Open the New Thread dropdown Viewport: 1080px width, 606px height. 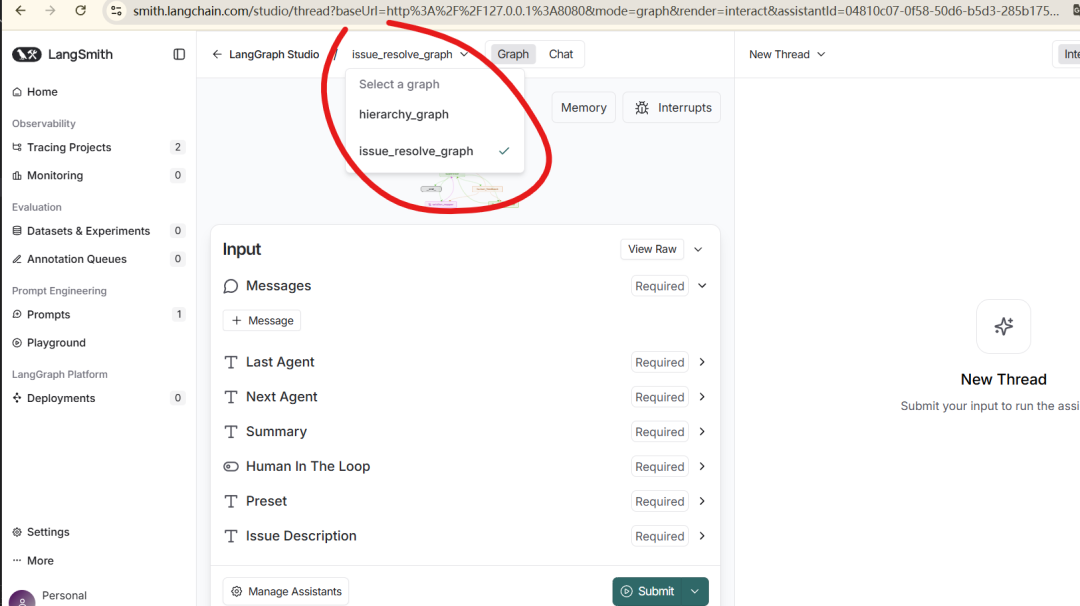(787, 54)
